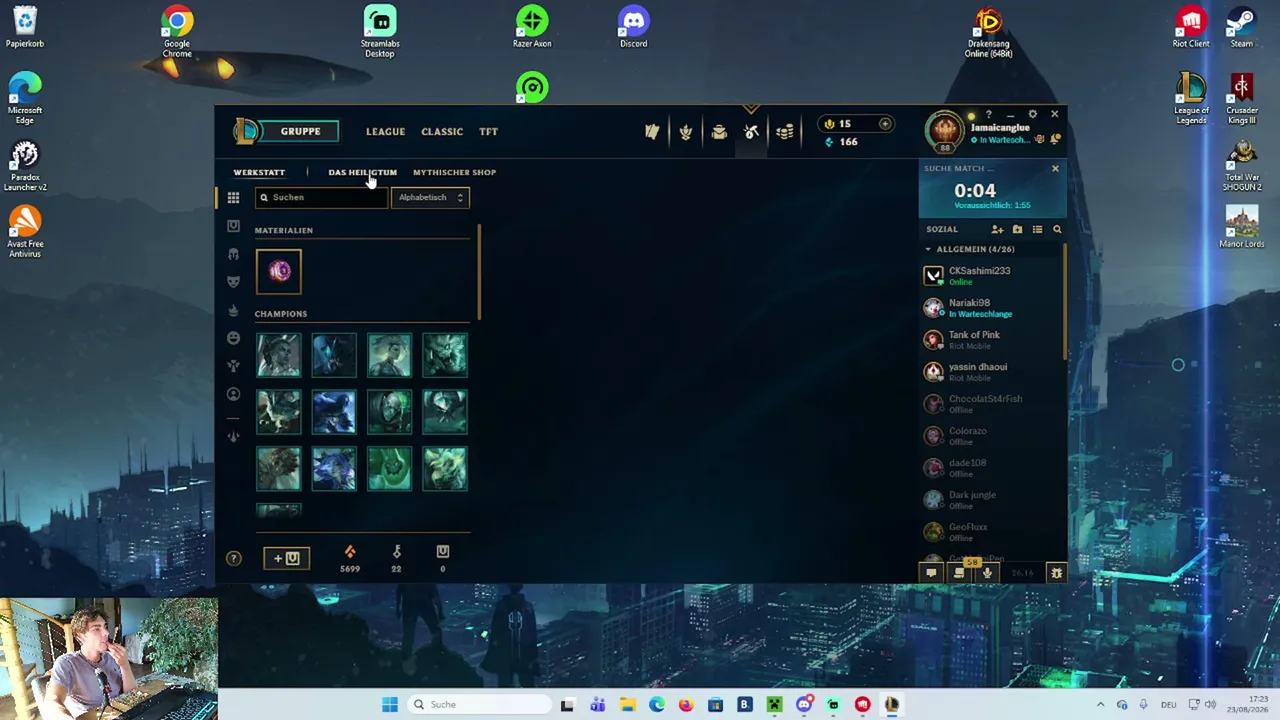This screenshot has width=1280, height=720.
Task: Click the taskbar volume speaker icon
Action: (1210, 704)
